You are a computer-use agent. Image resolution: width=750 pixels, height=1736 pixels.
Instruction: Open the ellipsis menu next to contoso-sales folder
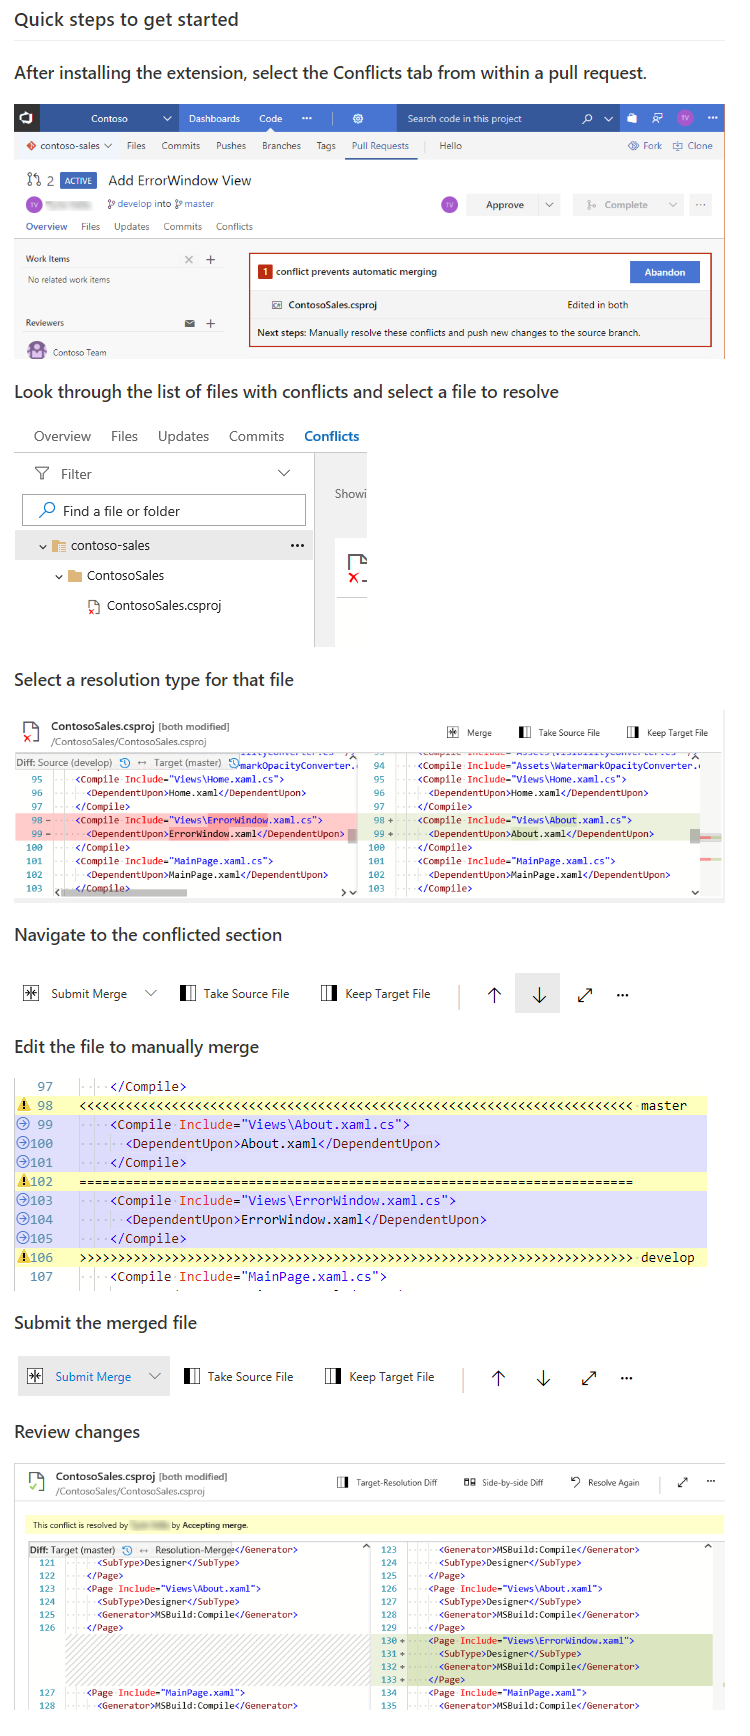pyautogui.click(x=297, y=546)
